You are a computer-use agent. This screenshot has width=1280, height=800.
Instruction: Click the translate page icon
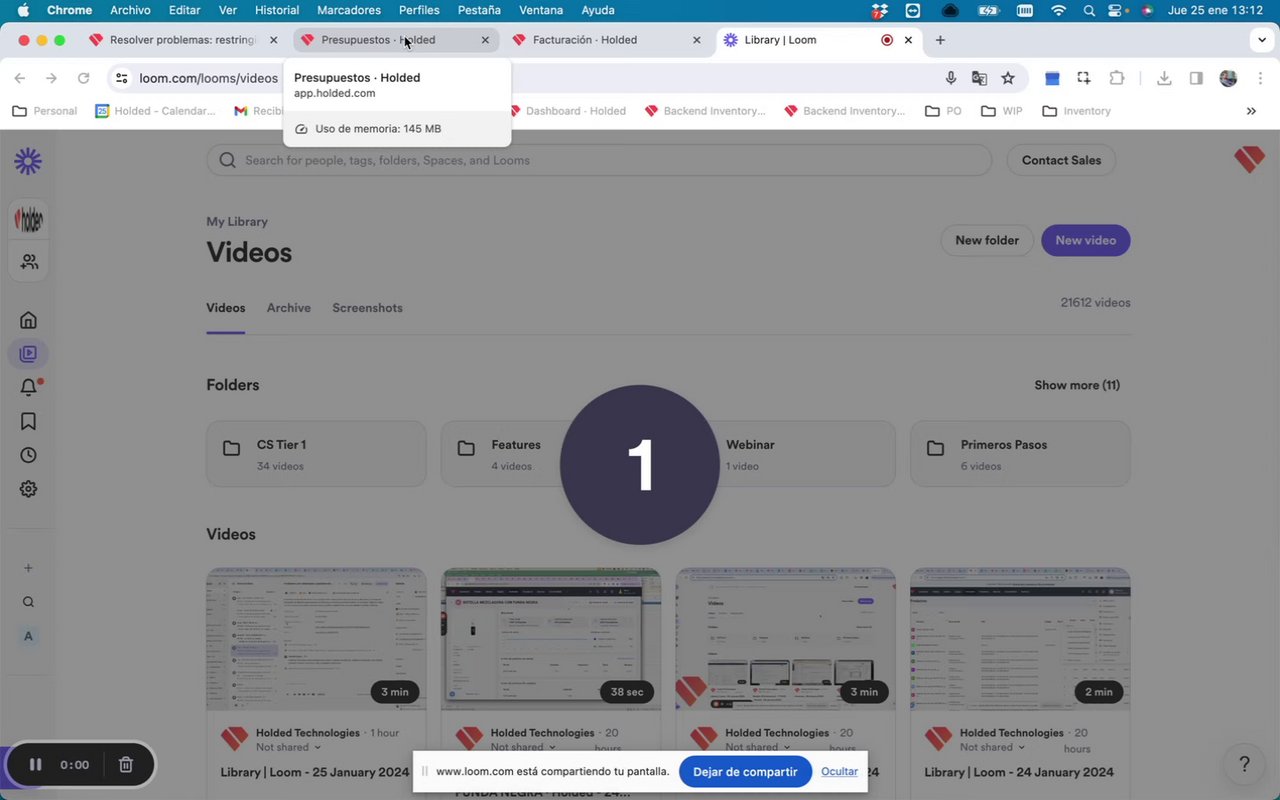pyautogui.click(x=979, y=78)
